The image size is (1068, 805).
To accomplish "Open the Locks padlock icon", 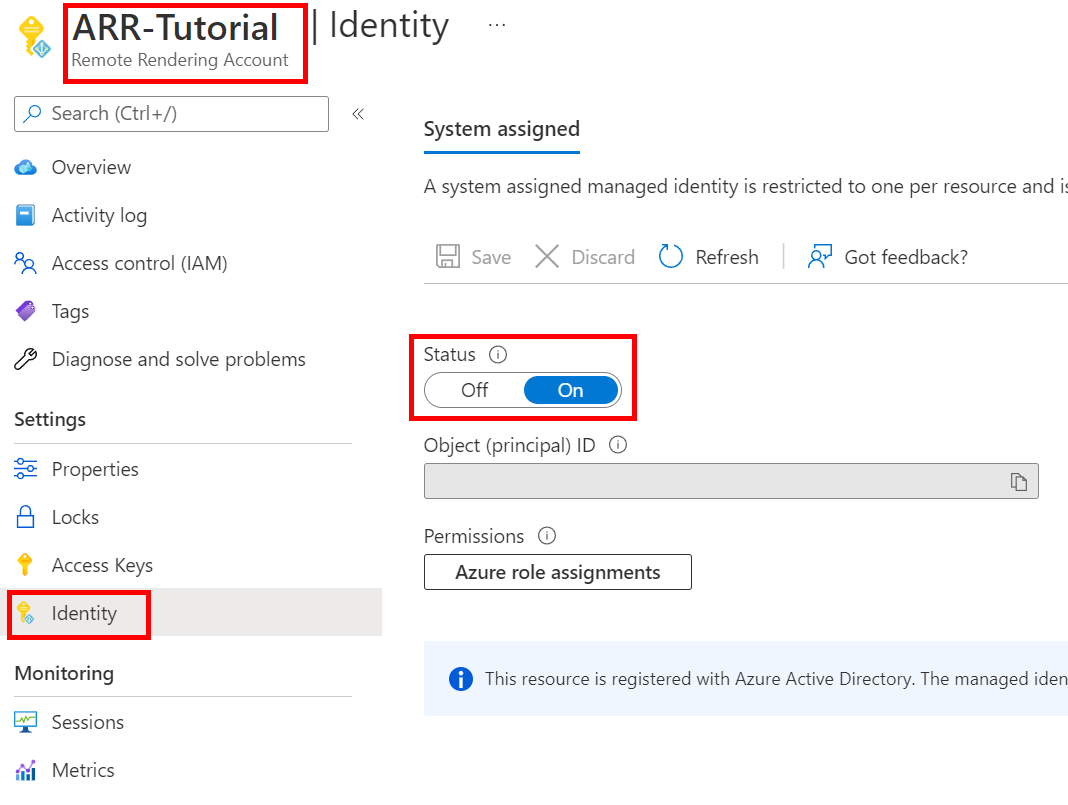I will (x=25, y=517).
